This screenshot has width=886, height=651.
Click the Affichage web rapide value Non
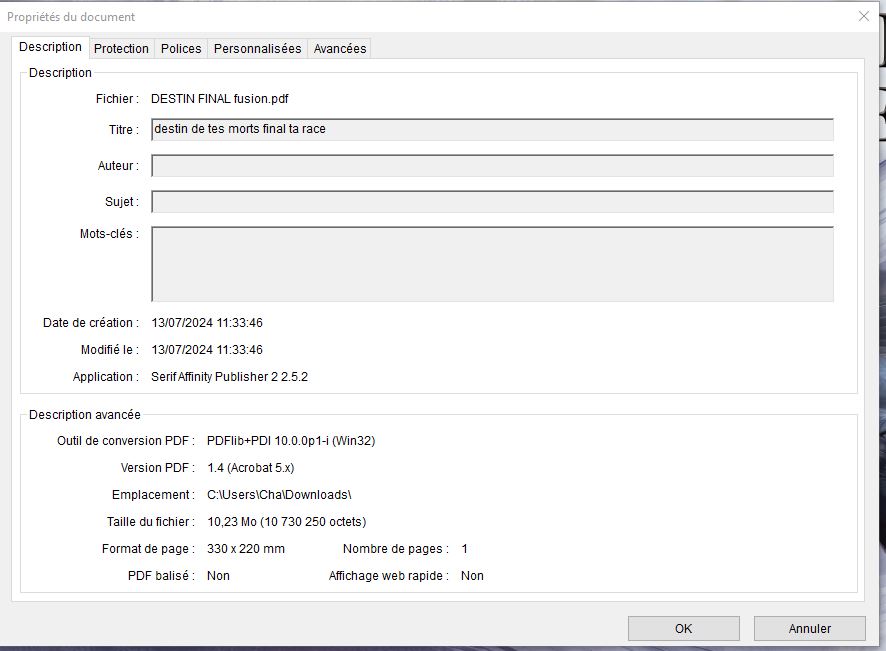(472, 576)
